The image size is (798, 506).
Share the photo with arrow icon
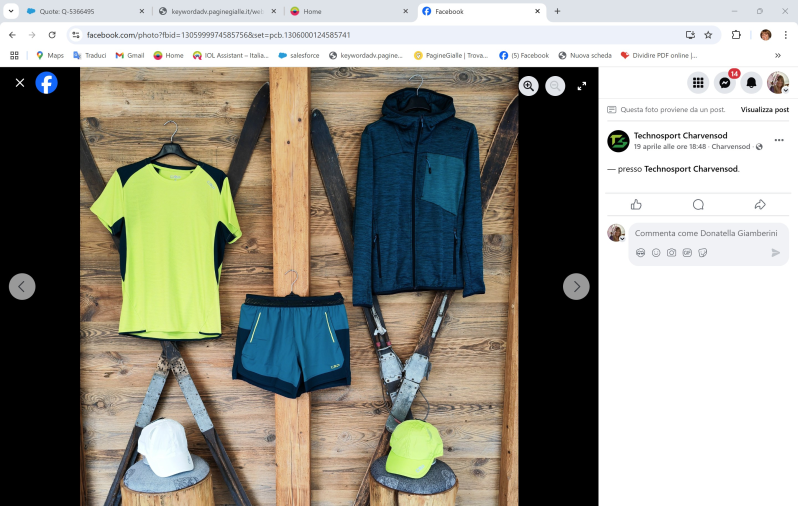(x=760, y=205)
